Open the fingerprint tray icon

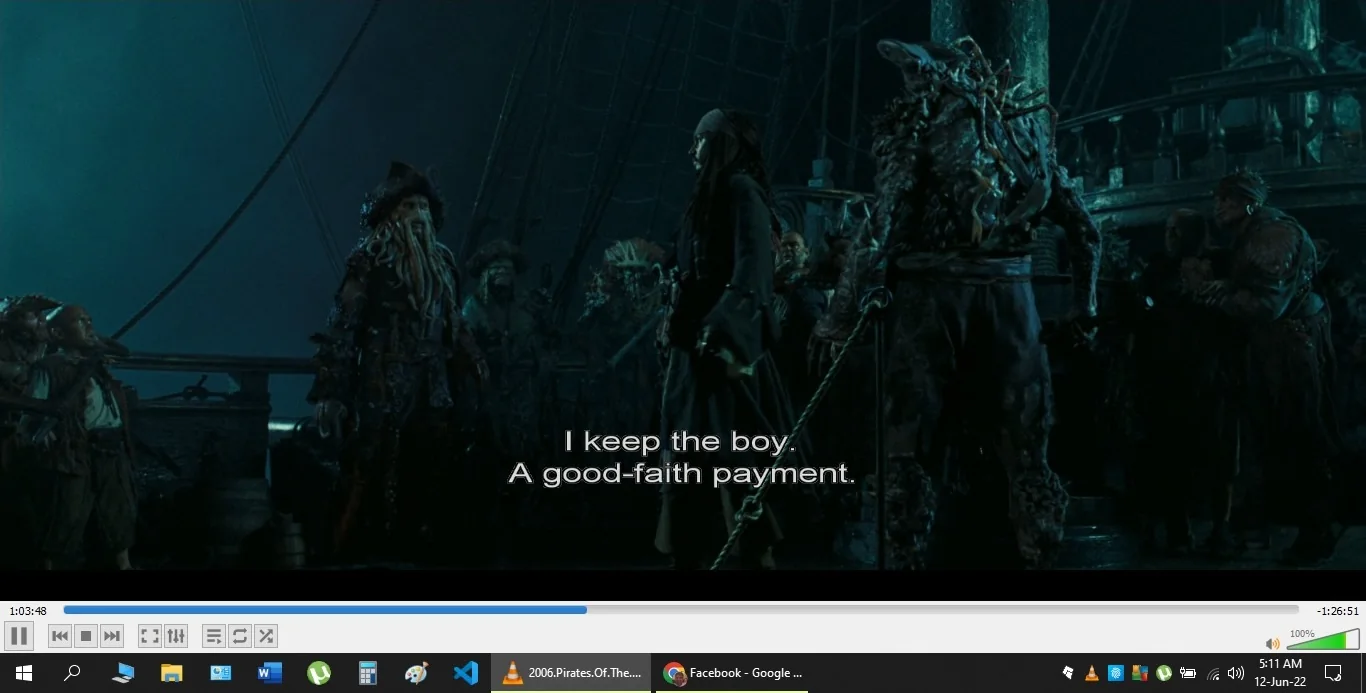(x=1116, y=673)
